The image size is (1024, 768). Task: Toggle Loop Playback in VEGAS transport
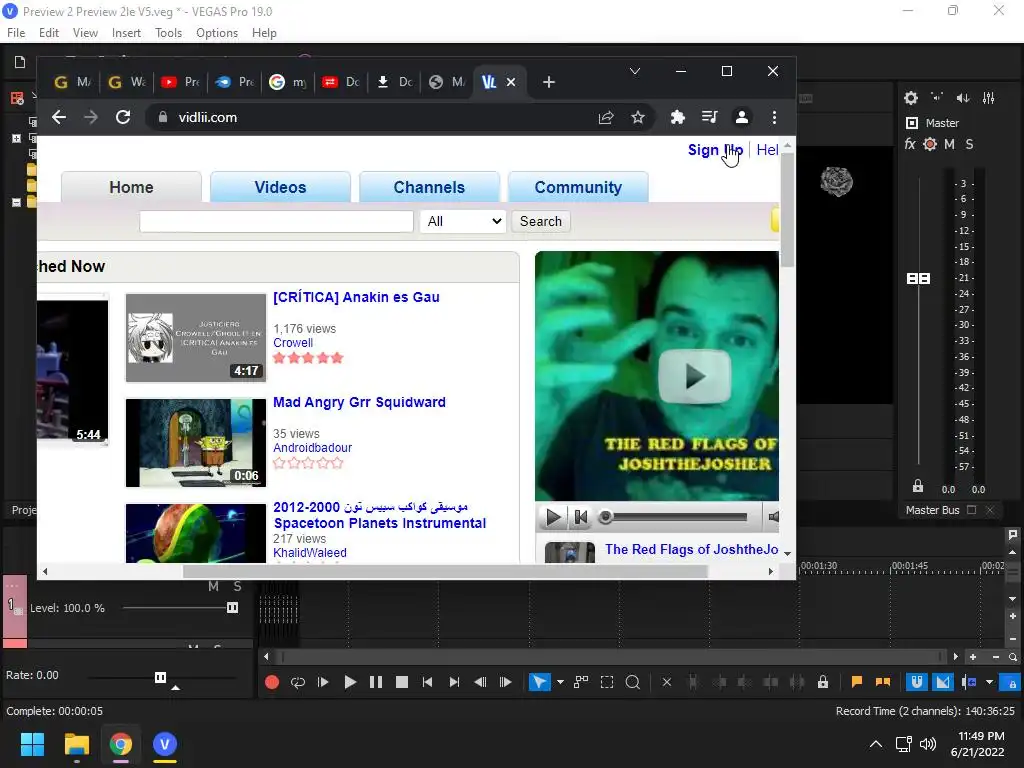298,682
